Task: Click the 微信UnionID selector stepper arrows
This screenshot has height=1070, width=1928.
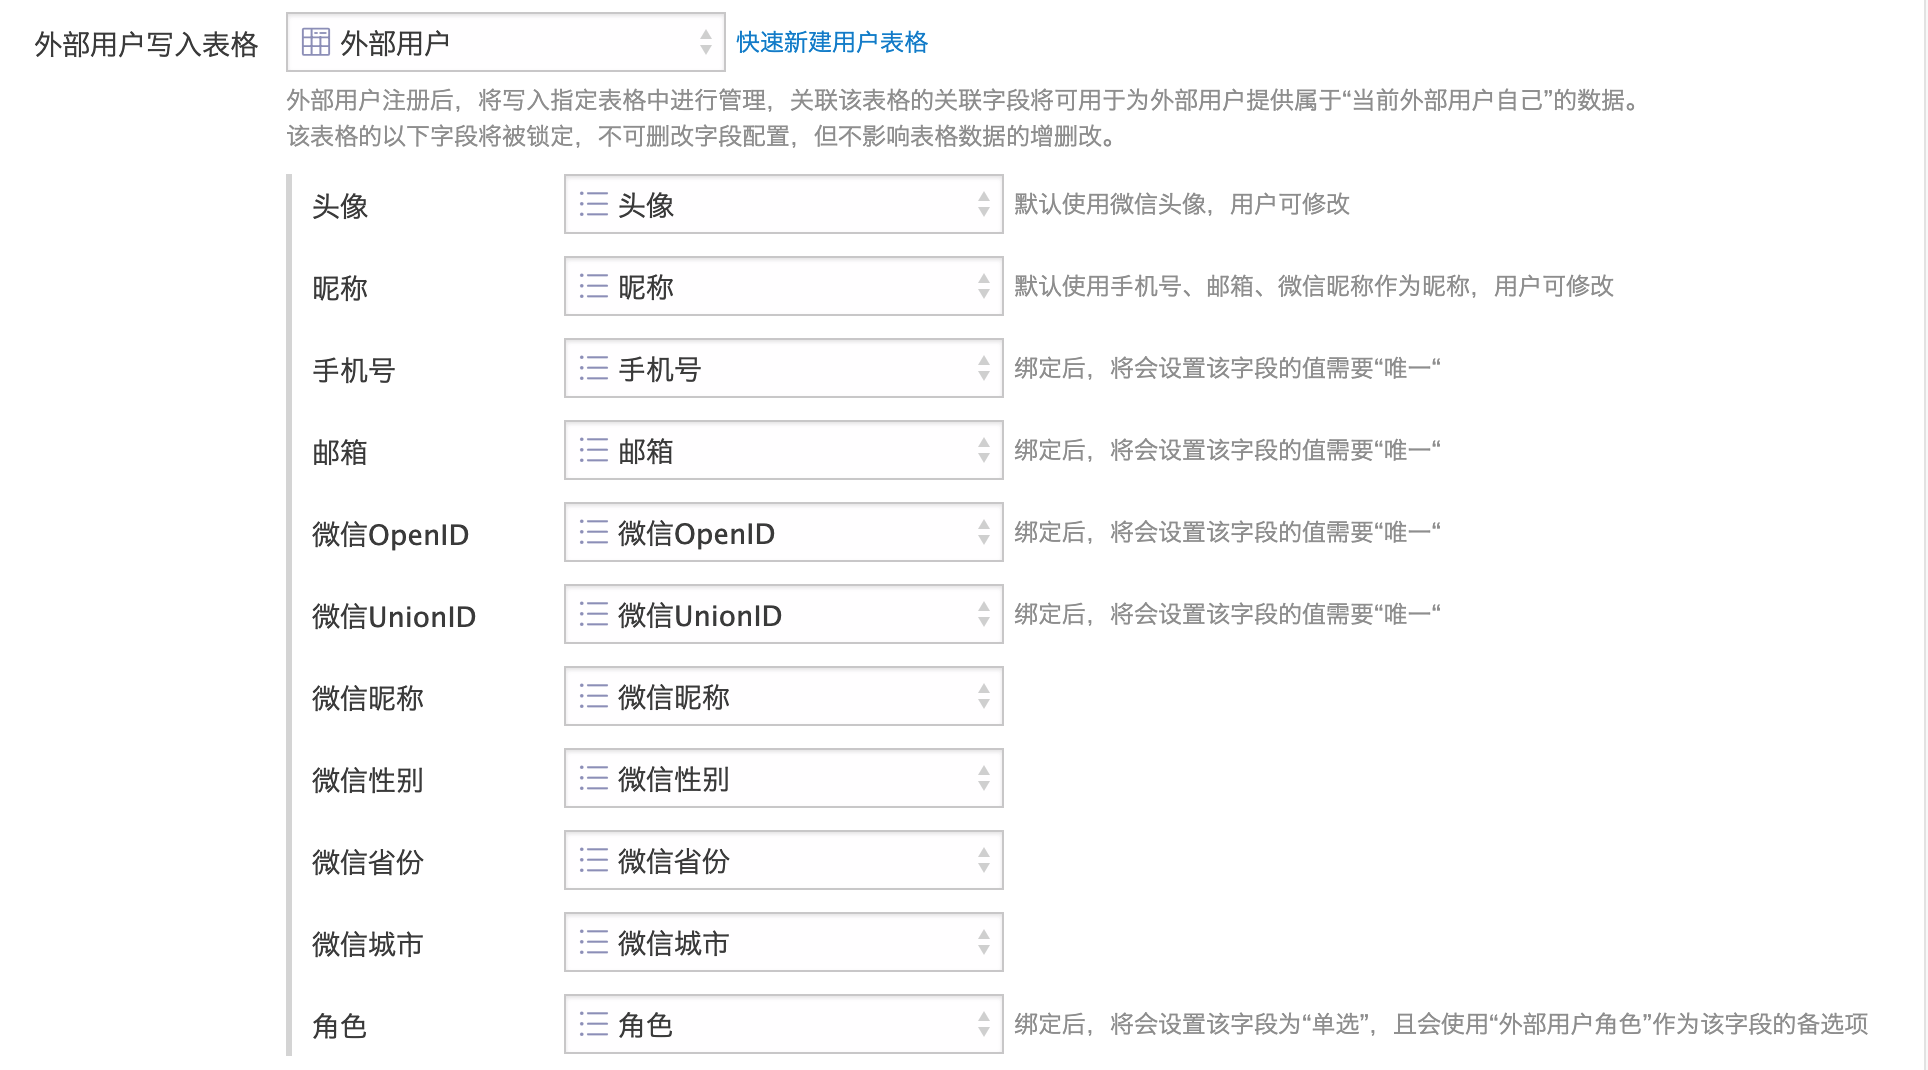Action: click(984, 615)
